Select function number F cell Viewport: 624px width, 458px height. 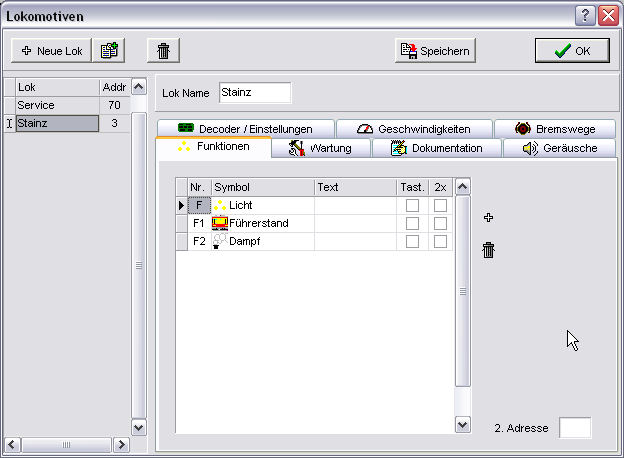tap(199, 205)
